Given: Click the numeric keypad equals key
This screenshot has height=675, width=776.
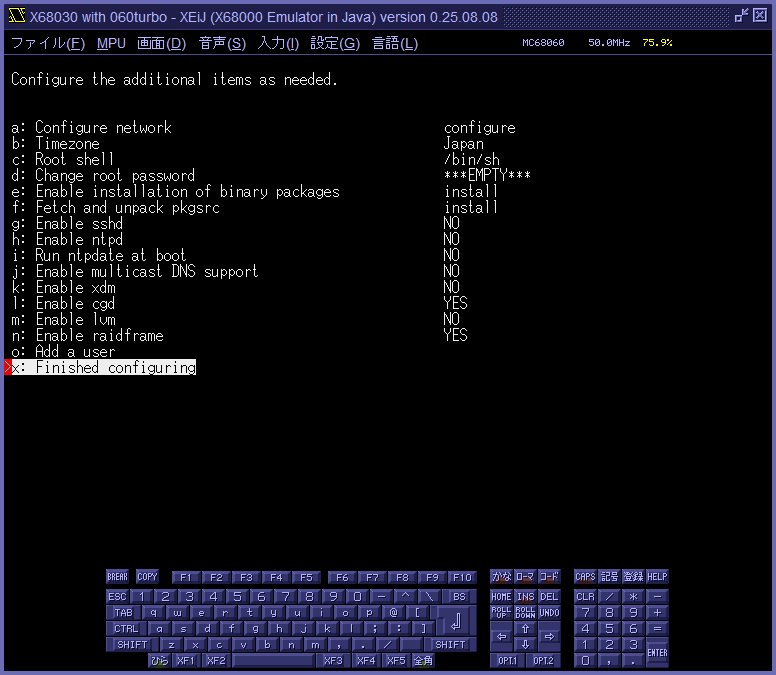Looking at the screenshot, I should [x=657, y=628].
